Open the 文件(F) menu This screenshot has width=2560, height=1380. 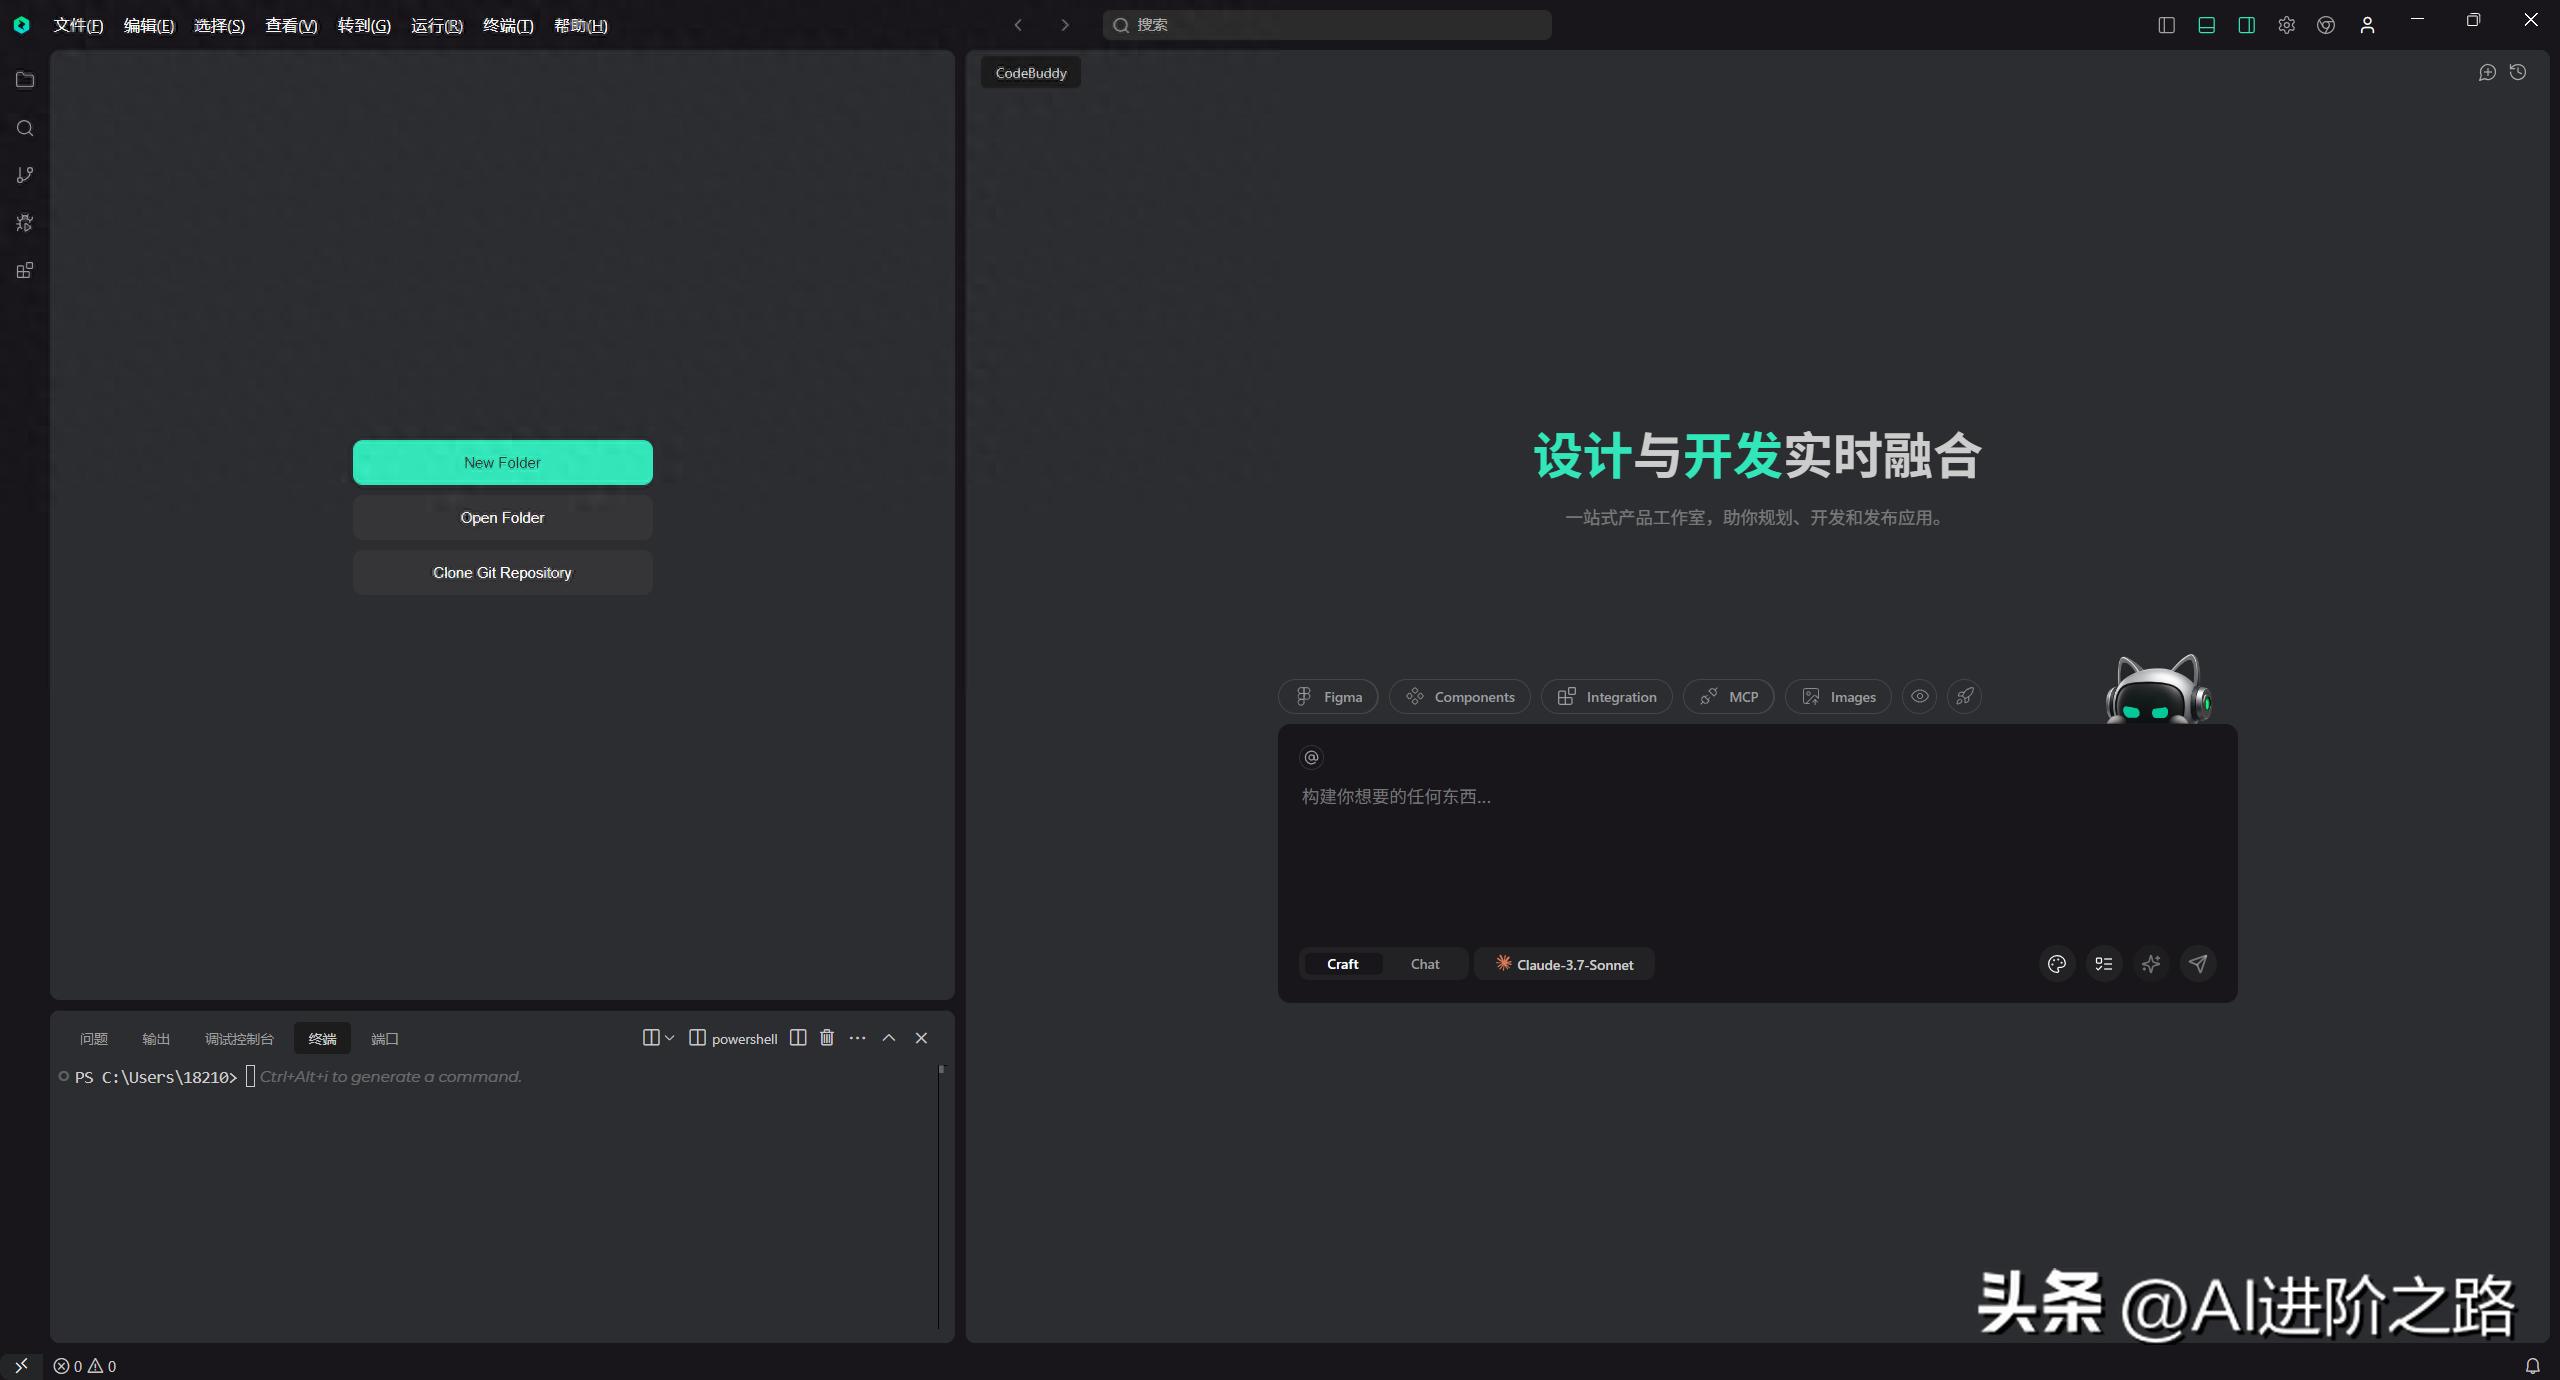[78, 25]
